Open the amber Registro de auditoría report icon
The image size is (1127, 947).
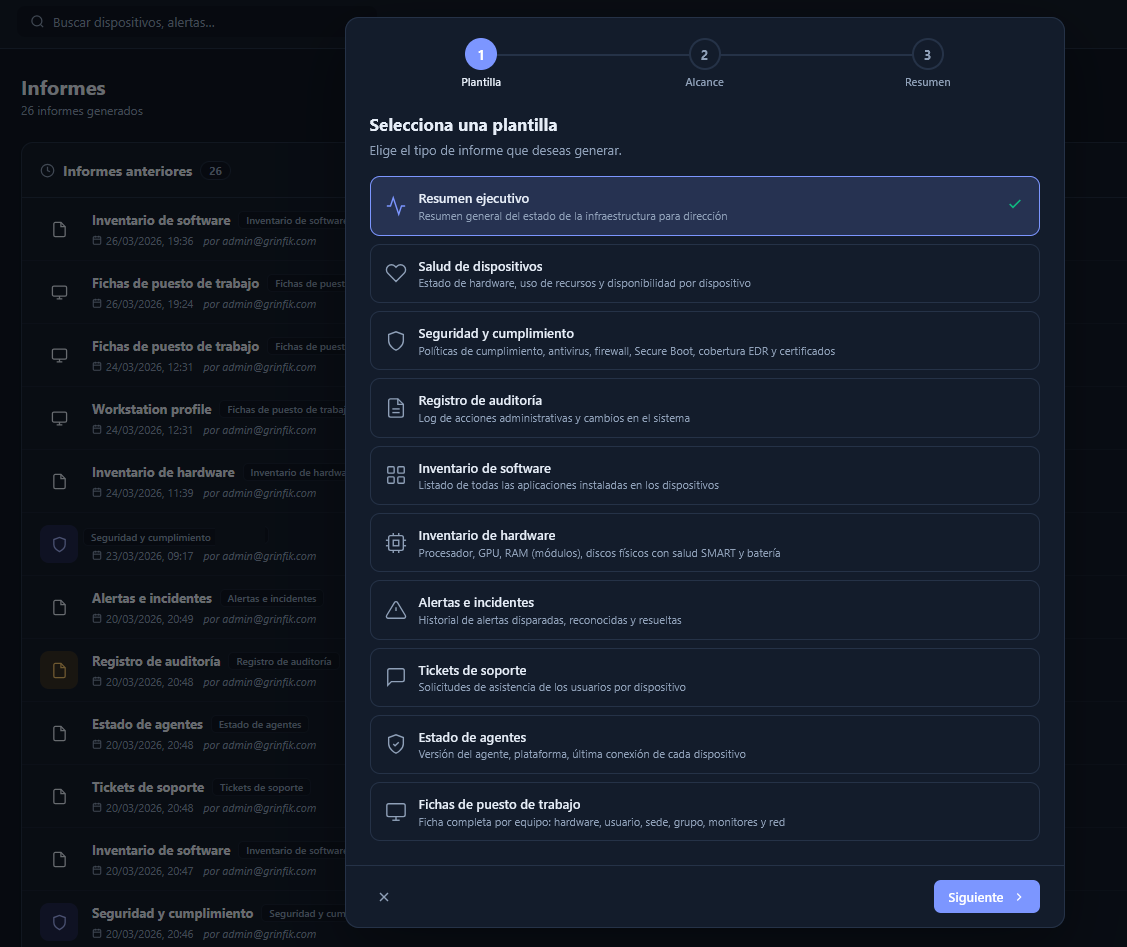(x=59, y=670)
